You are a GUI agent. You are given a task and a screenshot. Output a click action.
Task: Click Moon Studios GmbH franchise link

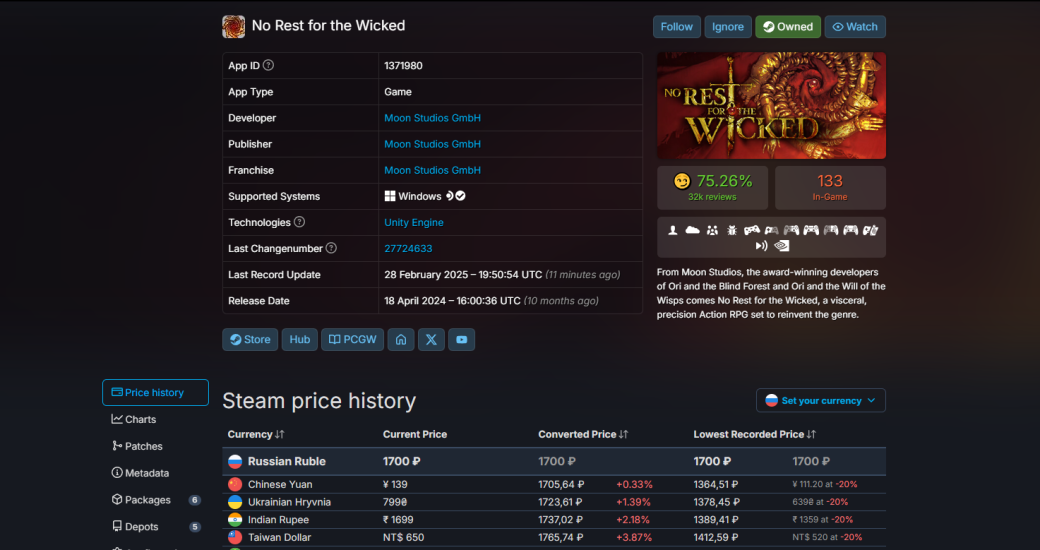click(432, 171)
